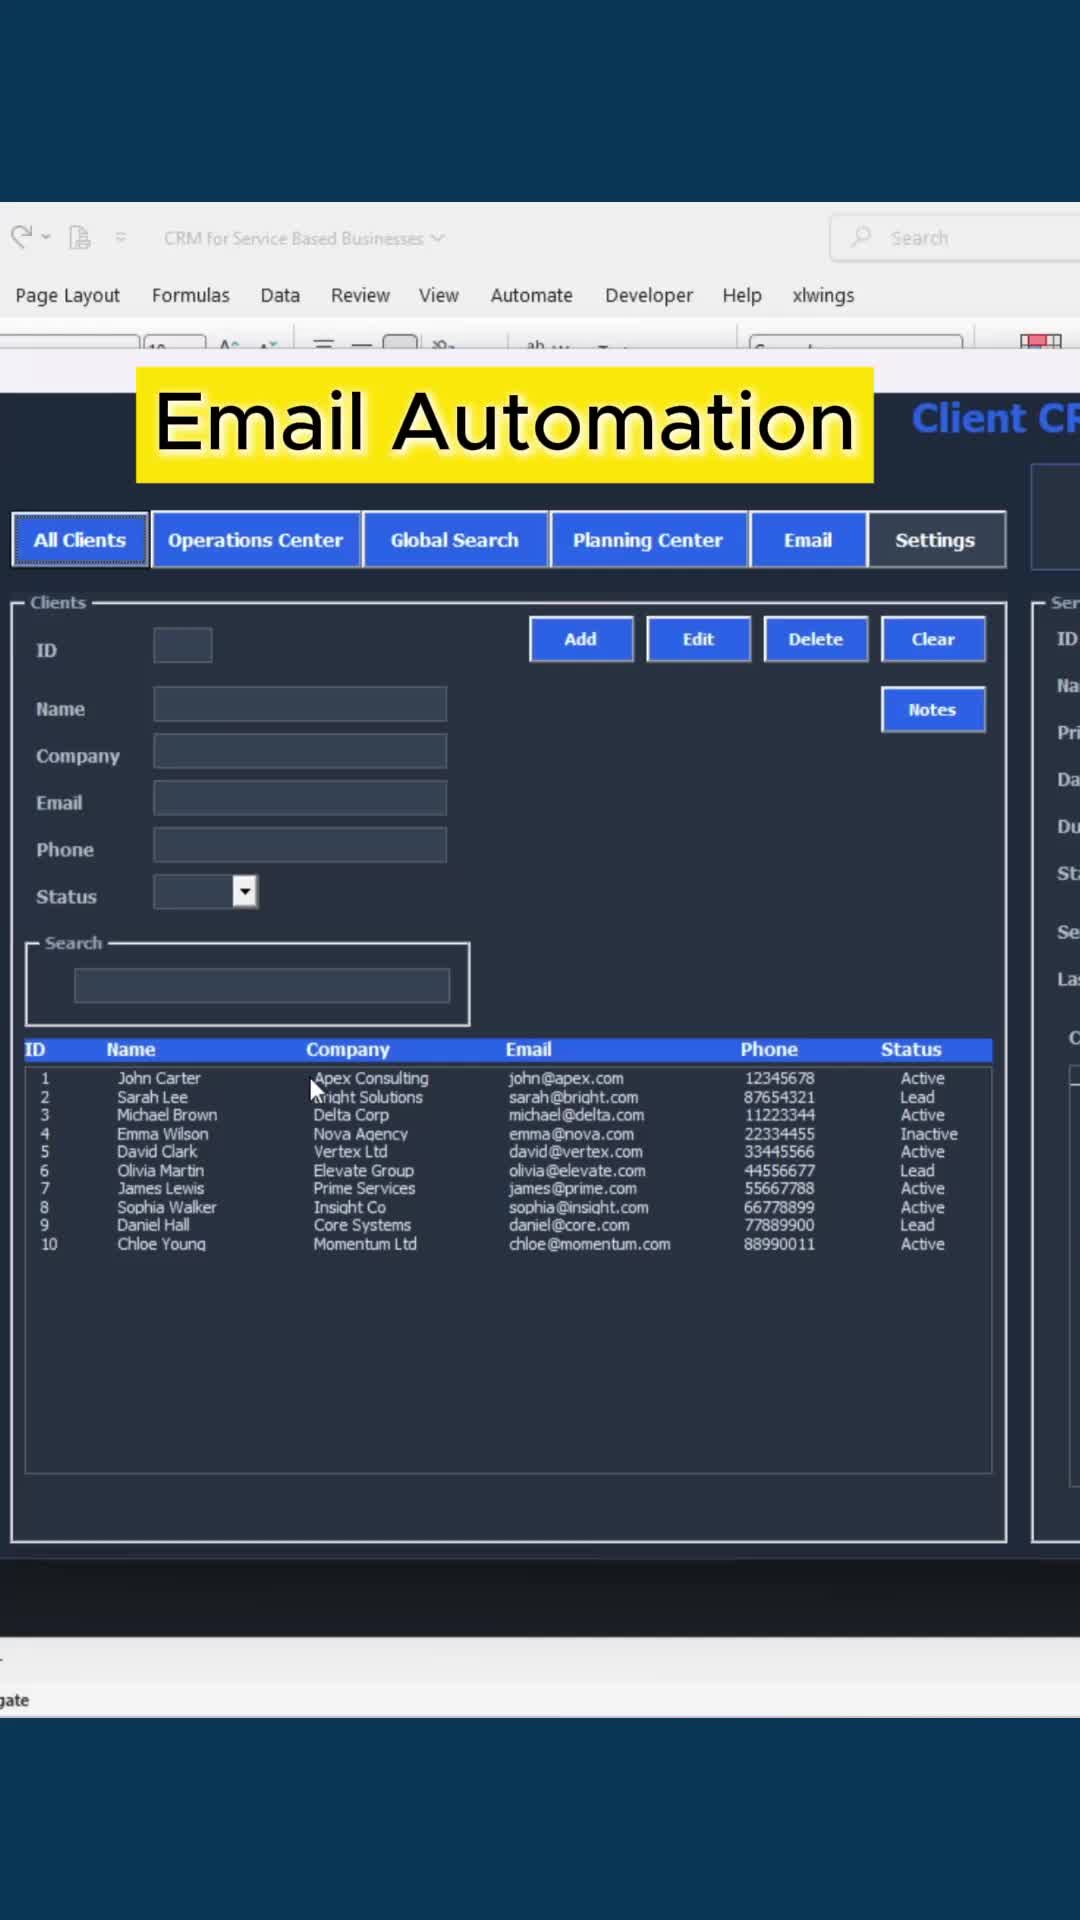Click the Add client button
This screenshot has width=1080, height=1920.
(581, 639)
